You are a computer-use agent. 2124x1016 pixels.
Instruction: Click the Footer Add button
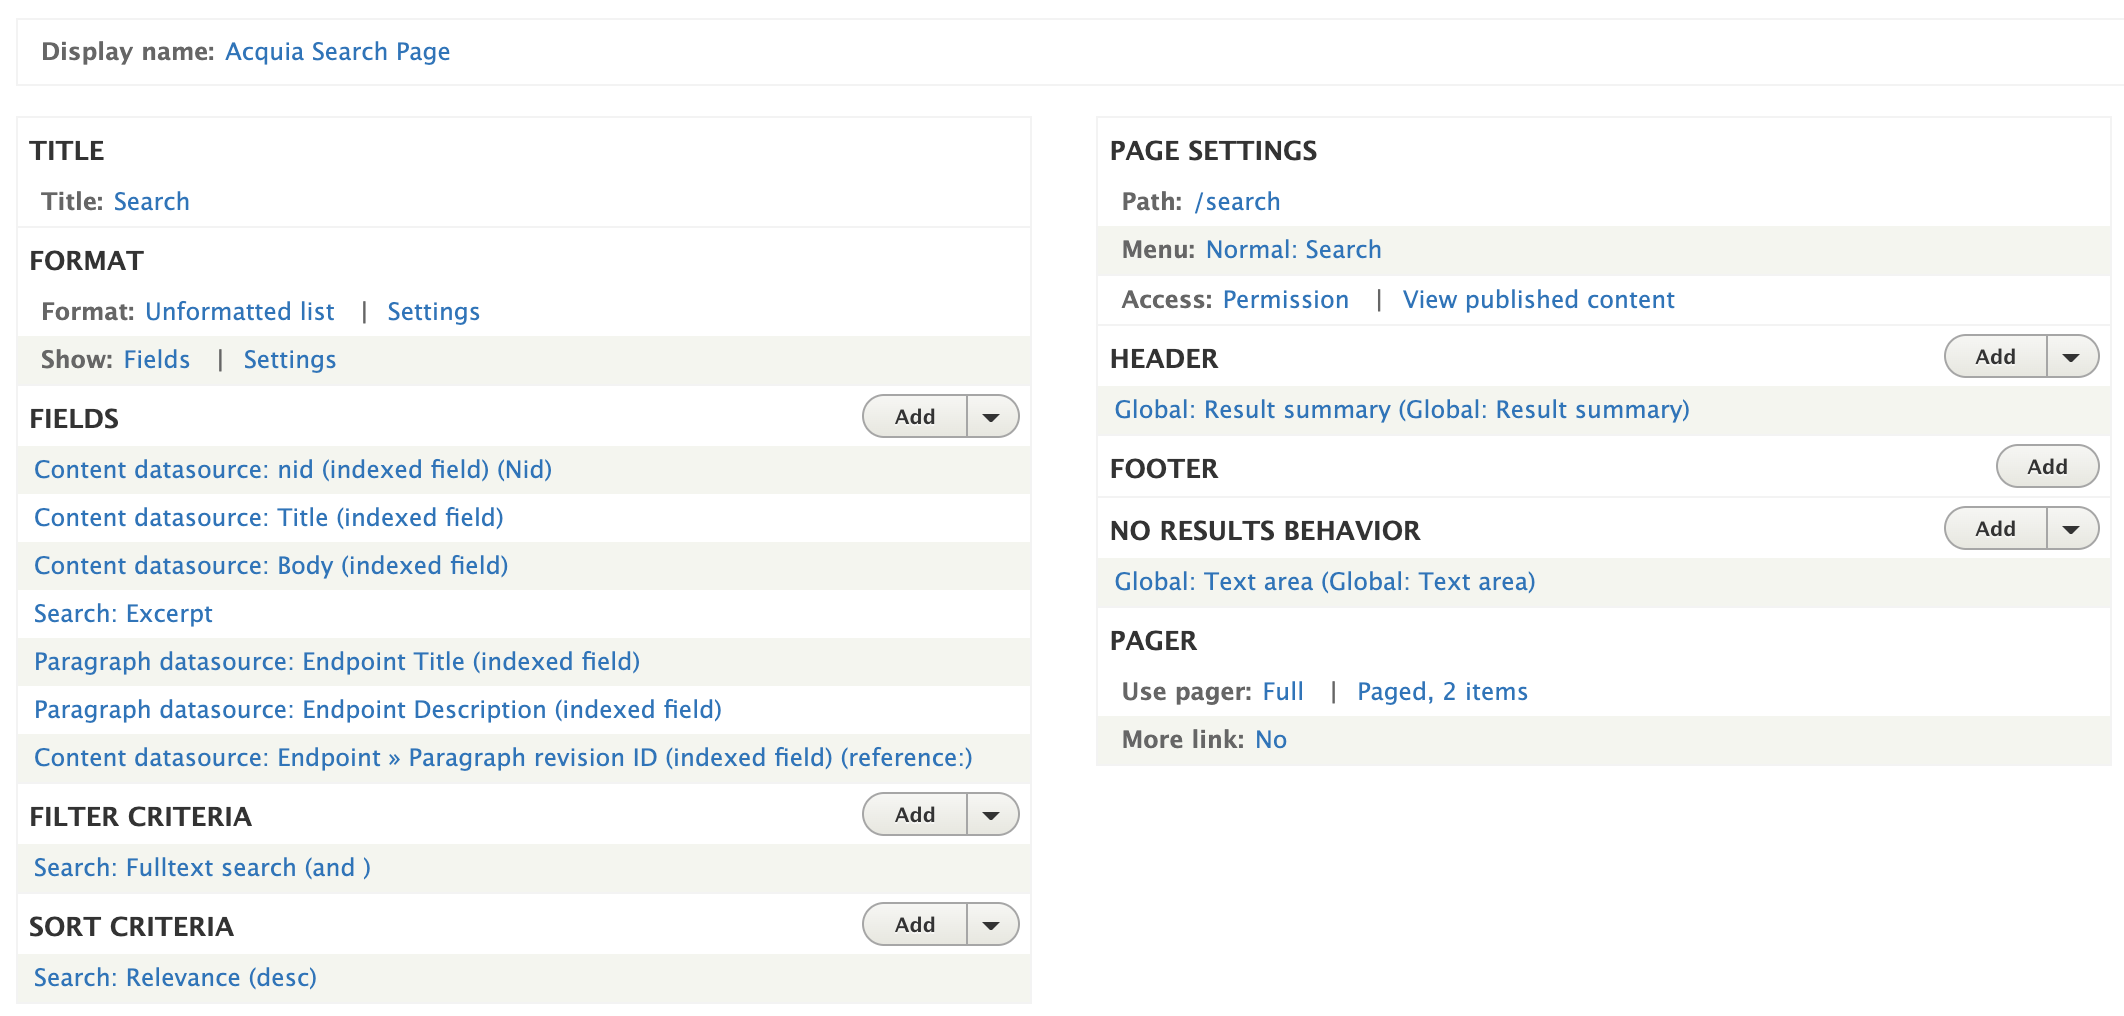click(2047, 467)
